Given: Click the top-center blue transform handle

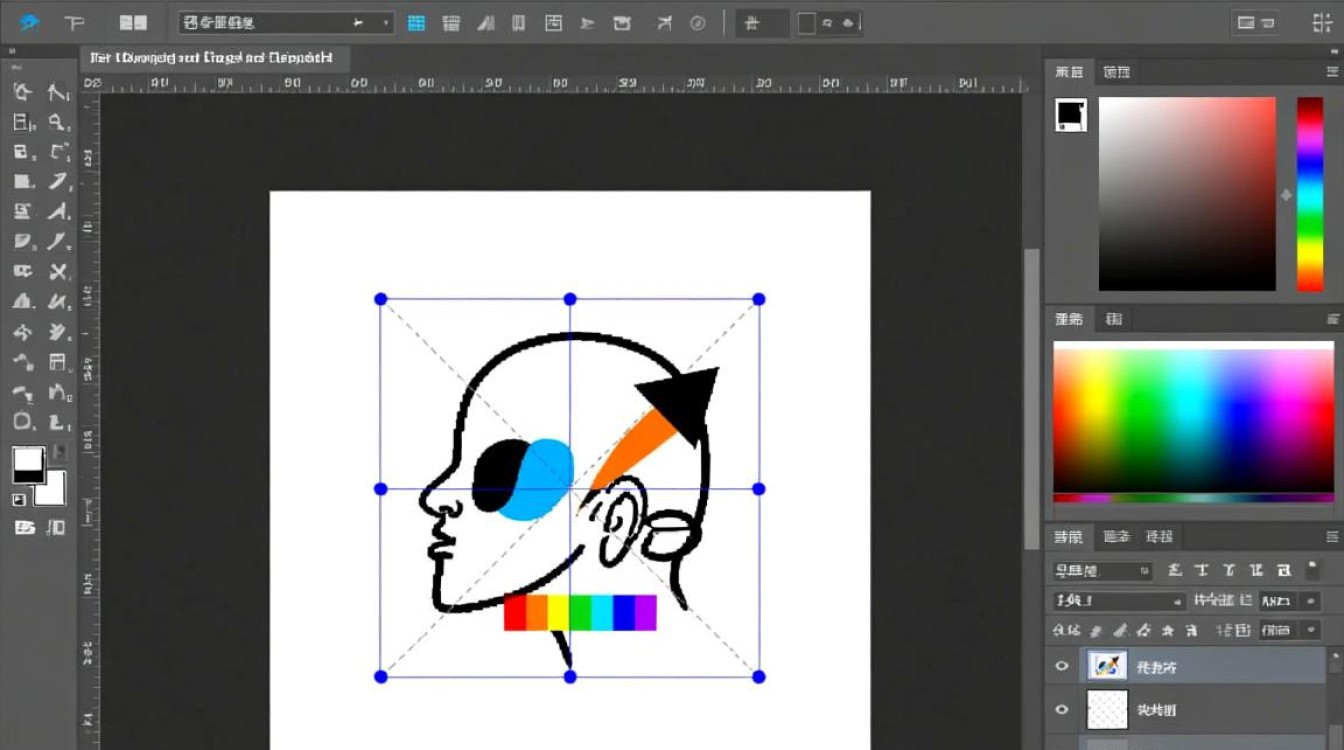Looking at the screenshot, I should pyautogui.click(x=570, y=299).
